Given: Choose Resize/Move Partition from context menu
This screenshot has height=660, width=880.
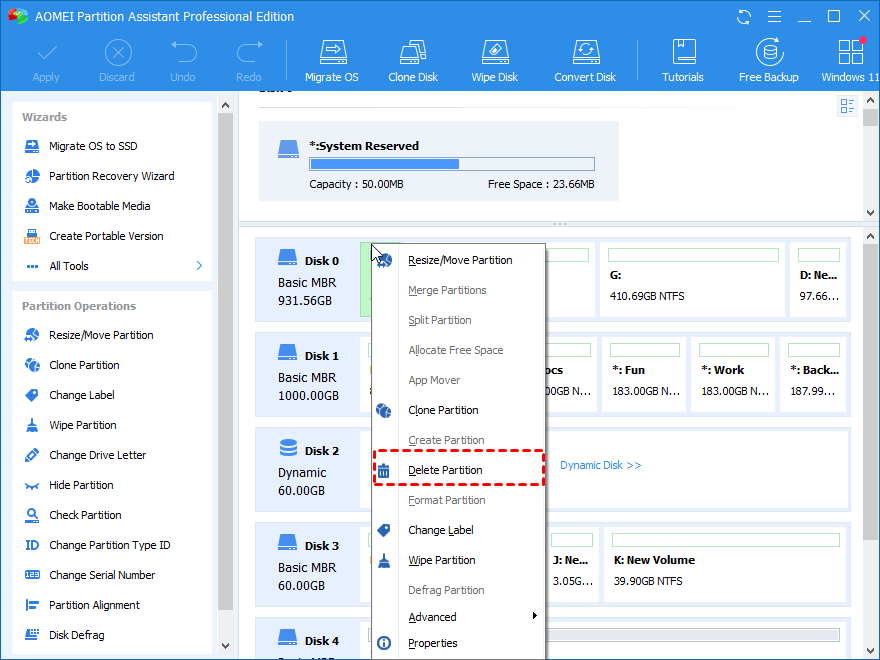Looking at the screenshot, I should pos(459,260).
